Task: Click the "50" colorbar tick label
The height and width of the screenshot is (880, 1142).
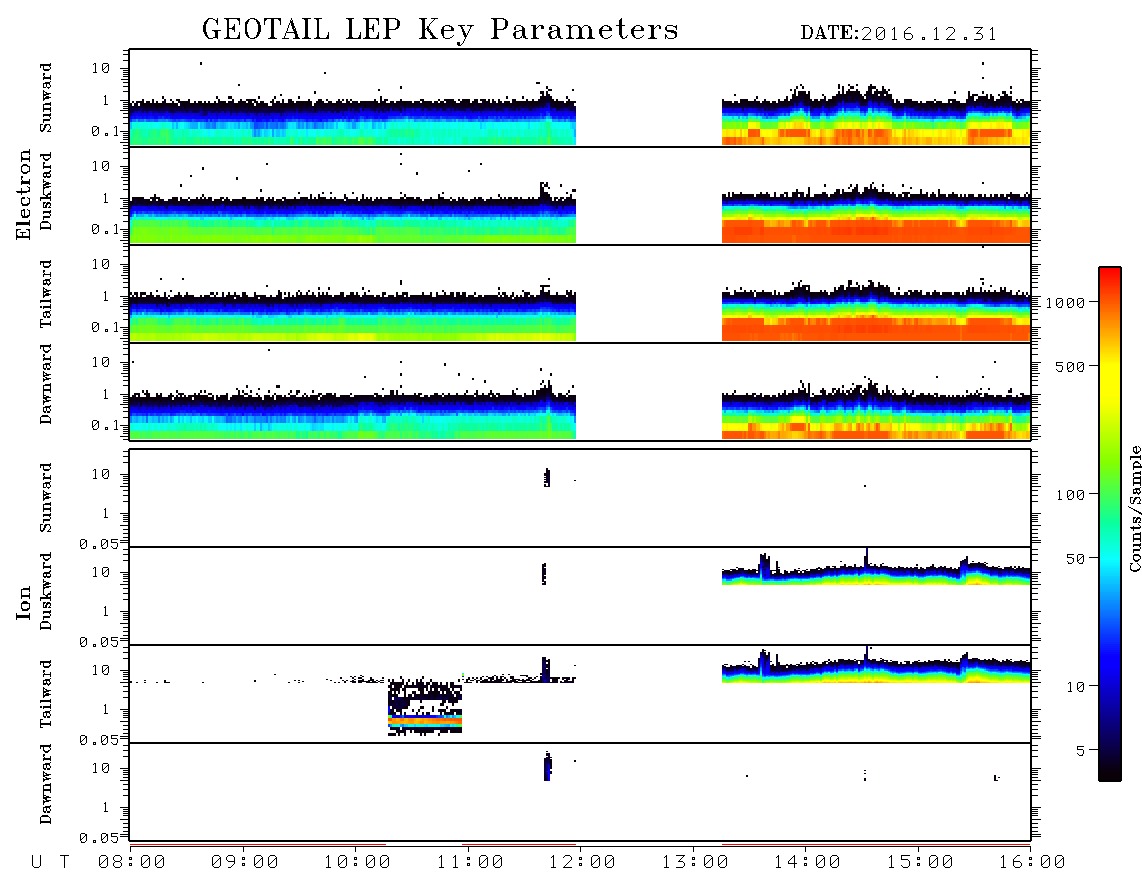Action: click(x=1075, y=559)
